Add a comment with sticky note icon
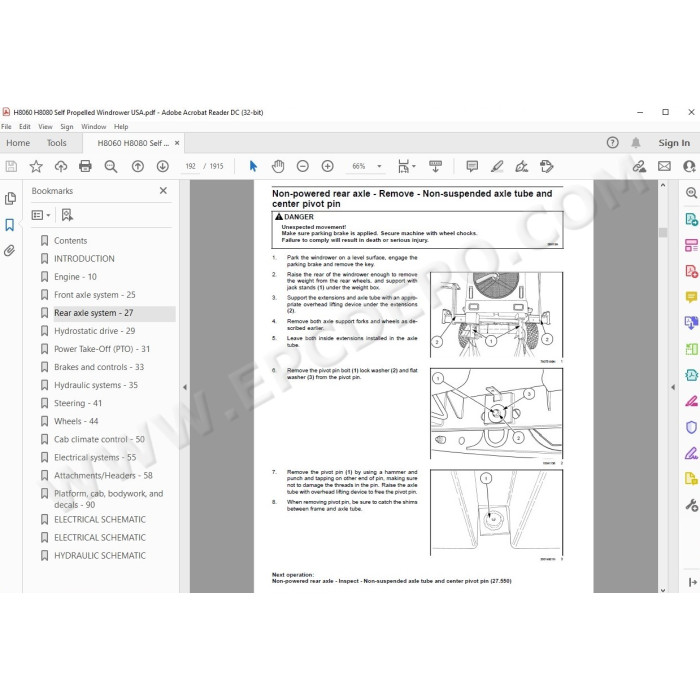Screen dimensions: 700x700 coord(472,167)
